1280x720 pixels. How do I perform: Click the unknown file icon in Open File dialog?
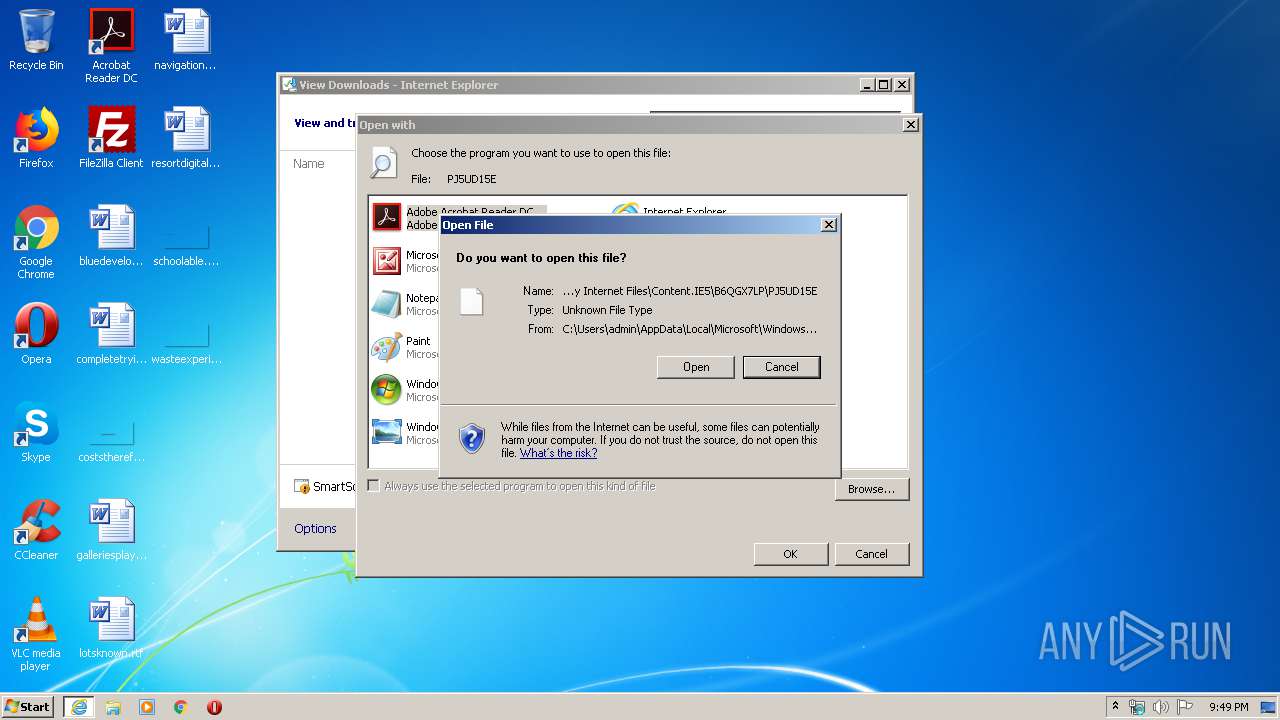[471, 301]
